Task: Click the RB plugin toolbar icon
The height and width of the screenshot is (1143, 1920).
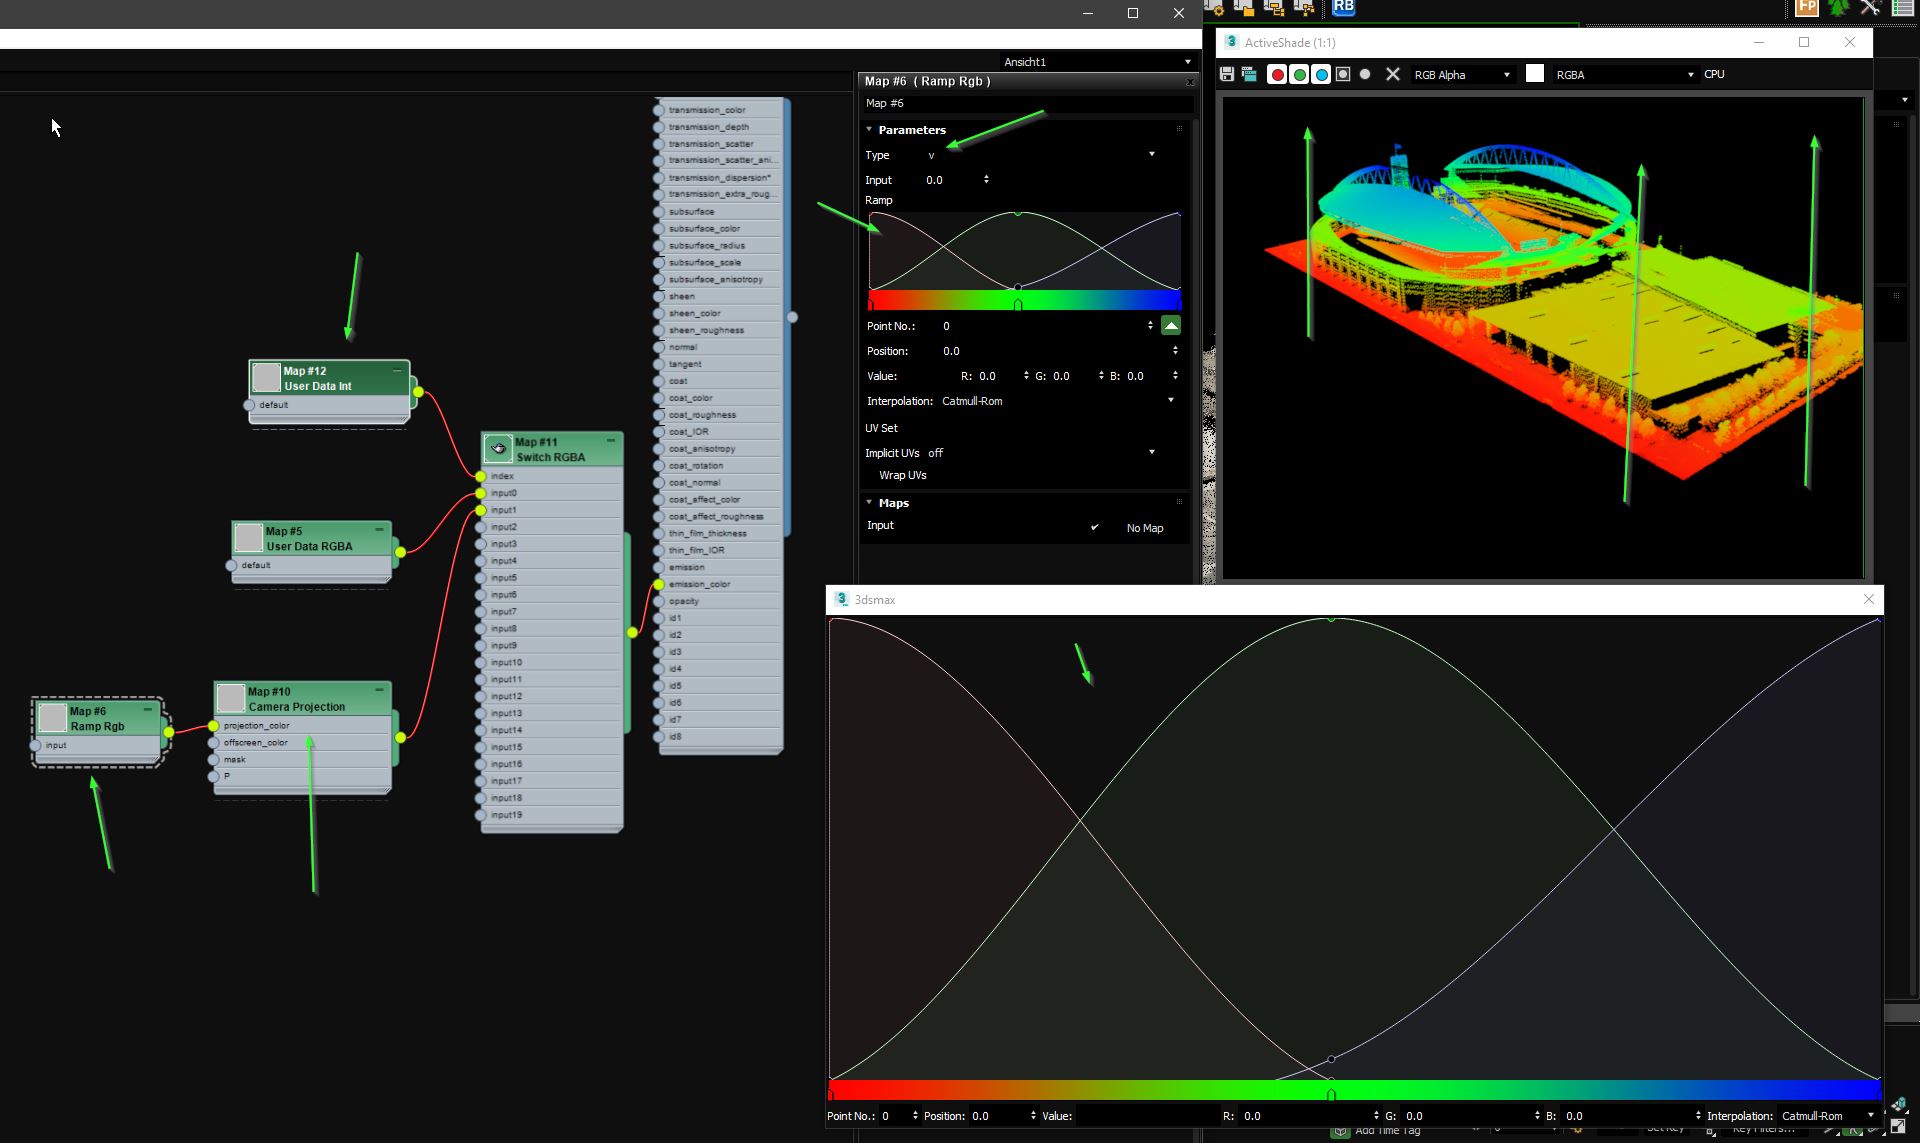Action: coord(1344,8)
